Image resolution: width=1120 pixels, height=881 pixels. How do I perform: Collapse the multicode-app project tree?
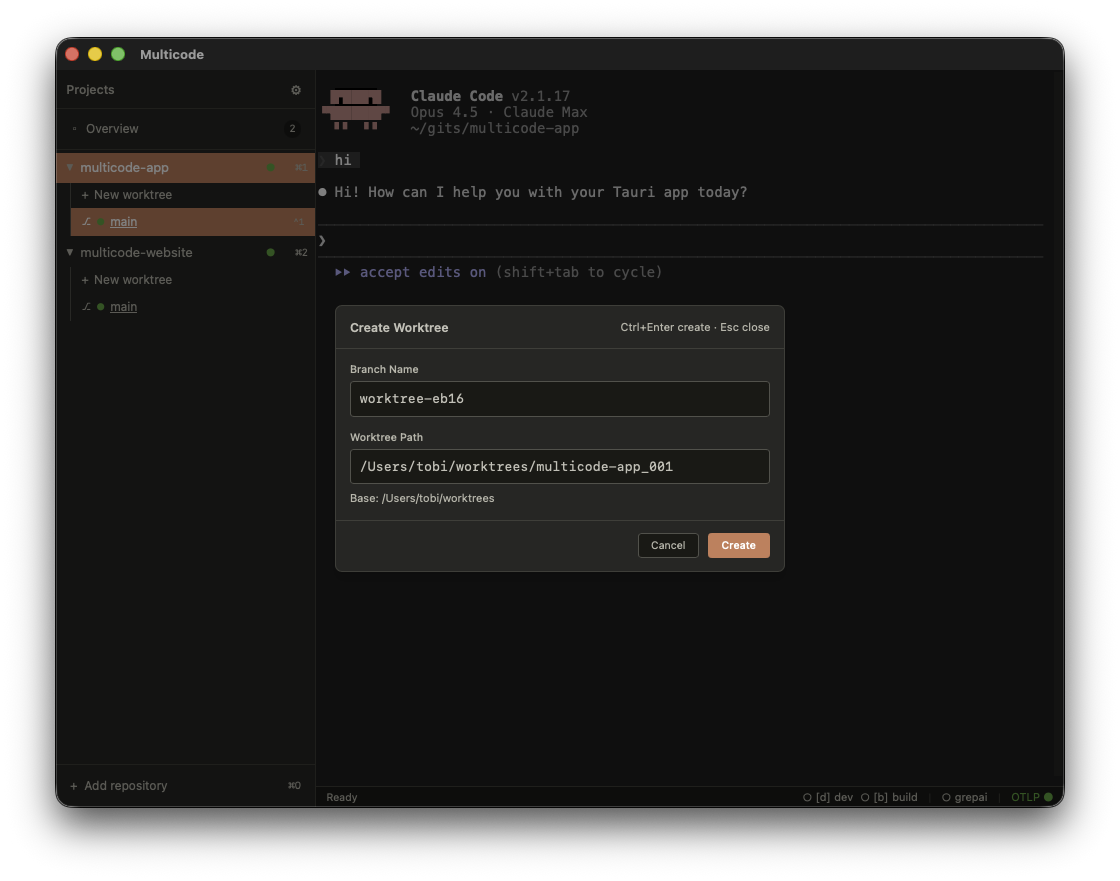(x=70, y=167)
